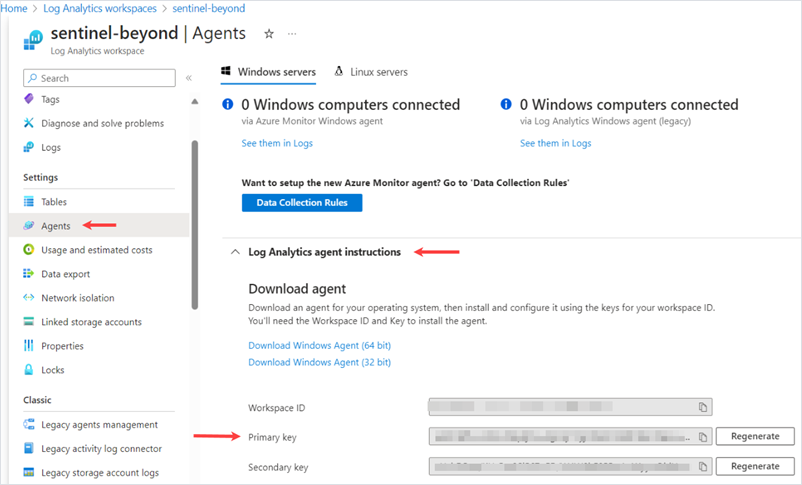802x485 pixels.
Task: Copy the Secondary key value
Action: (703, 466)
